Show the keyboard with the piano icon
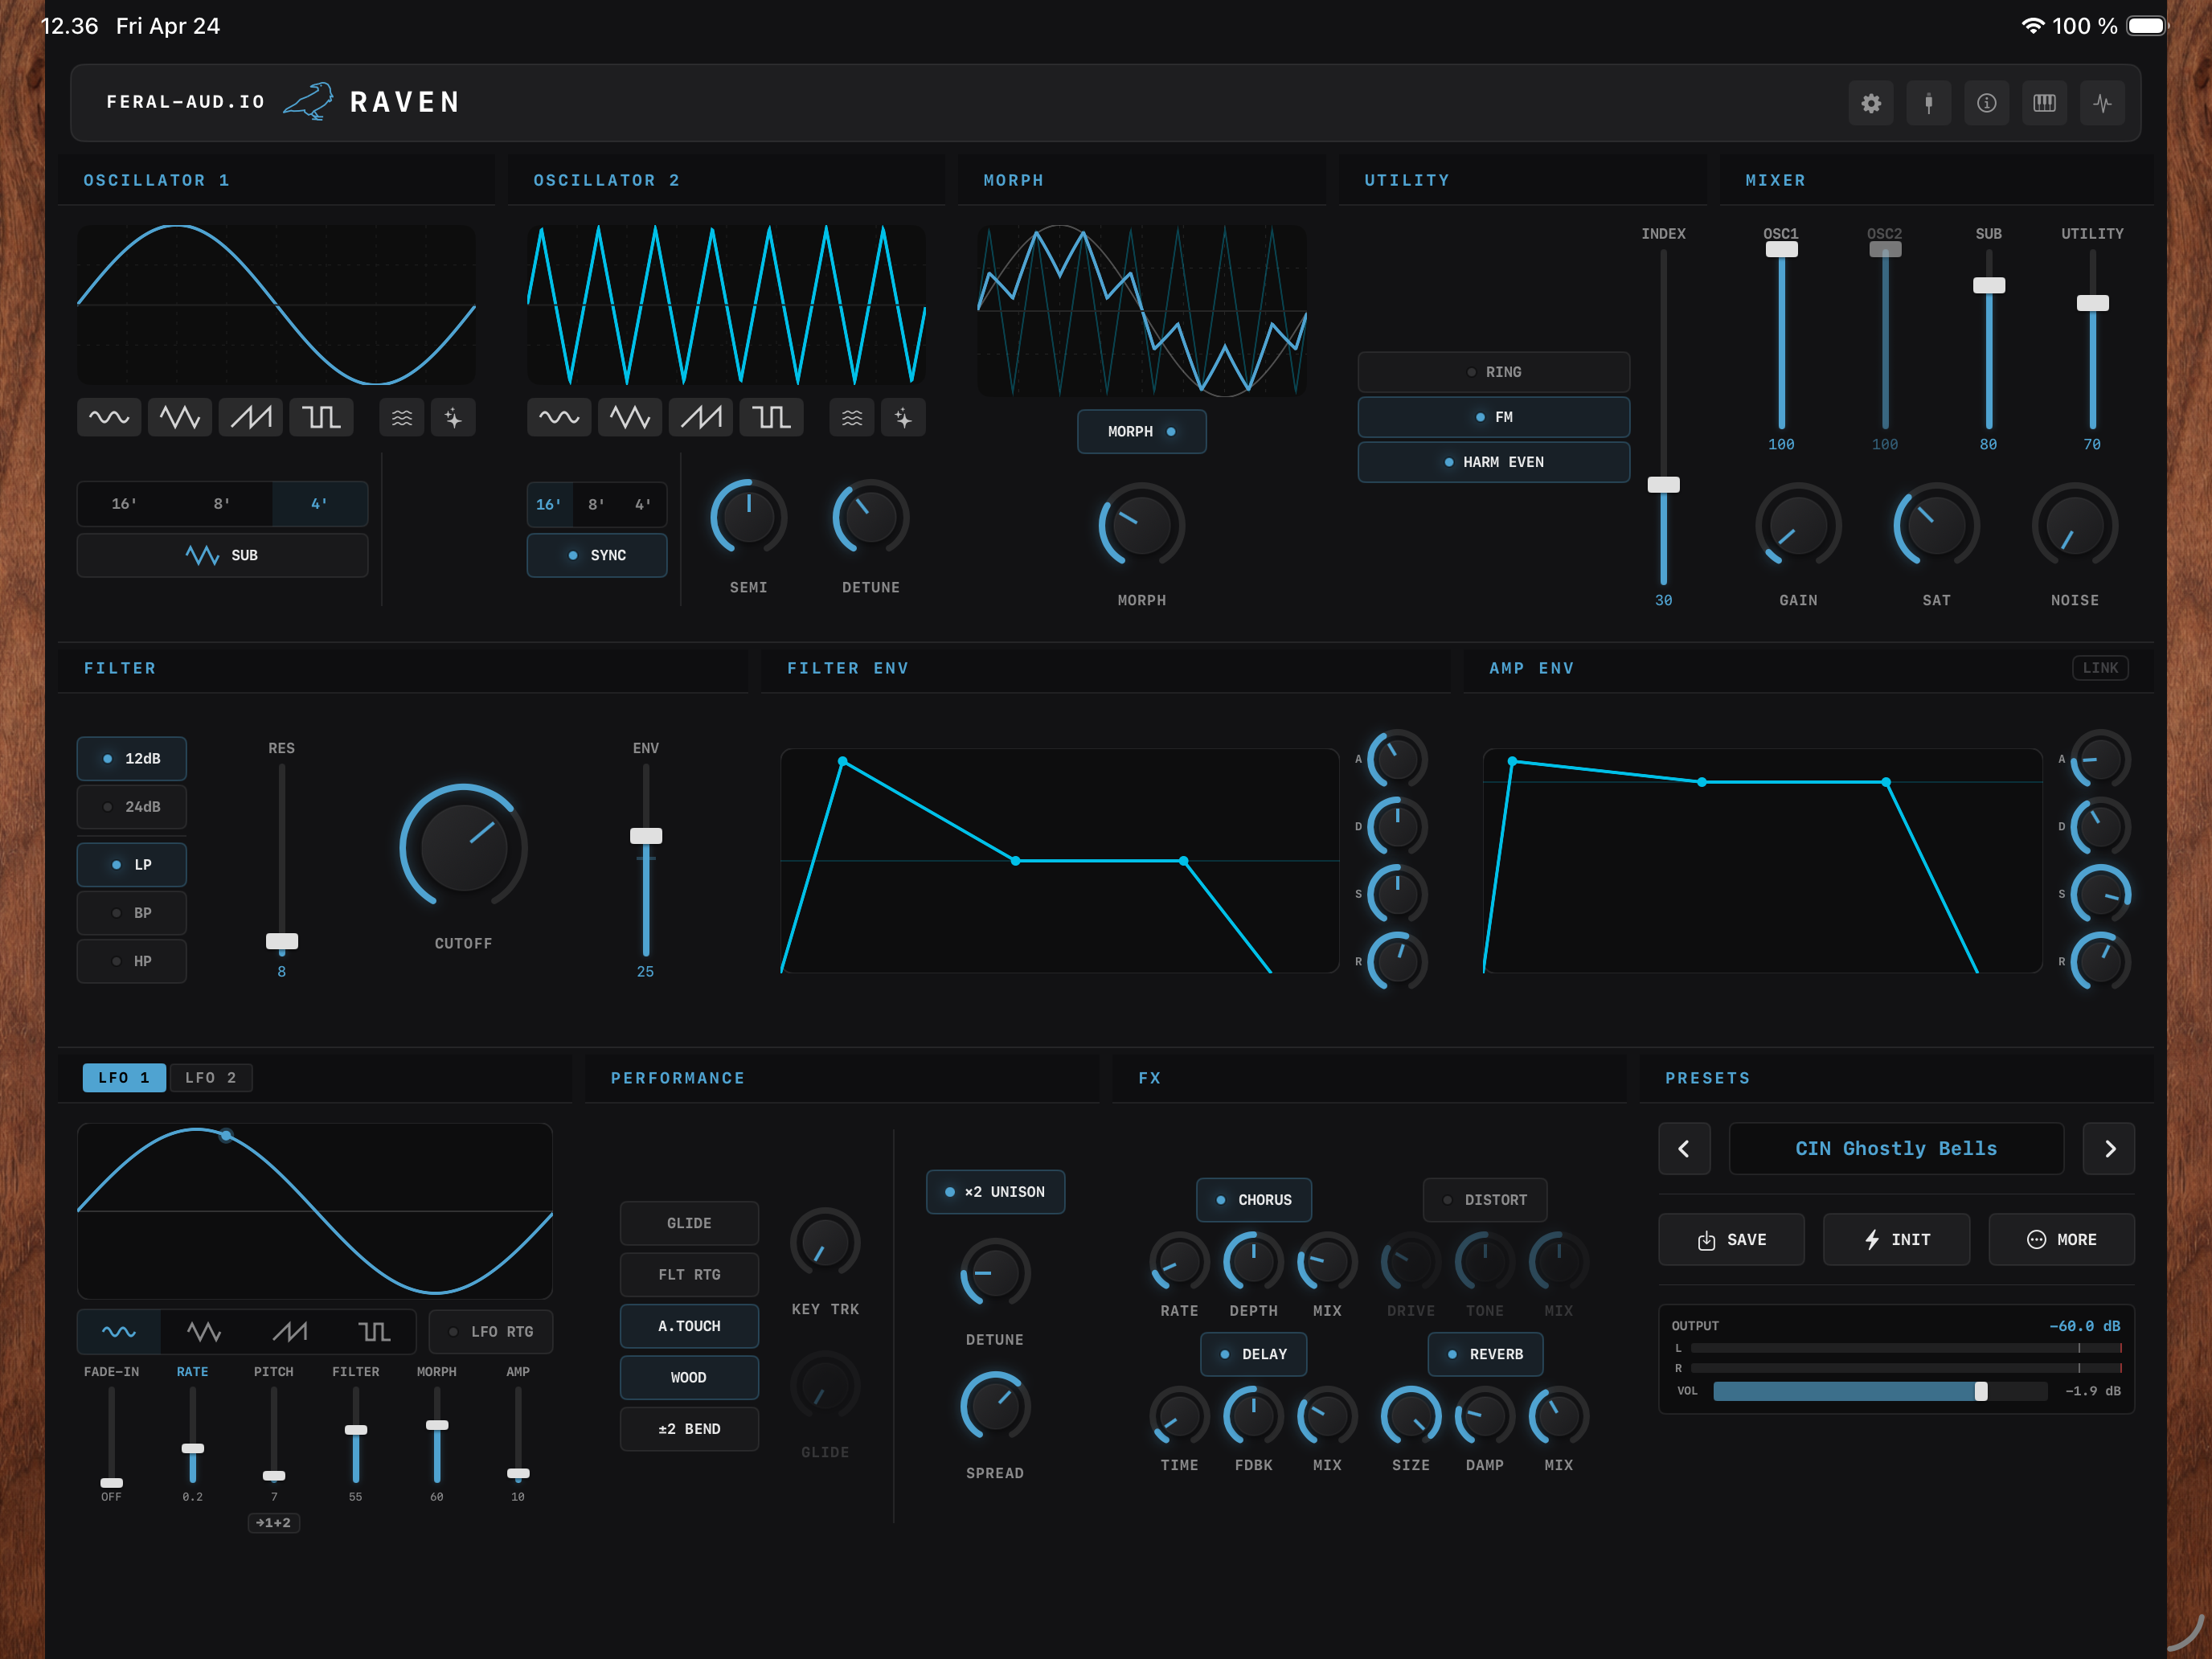 tap(2045, 103)
